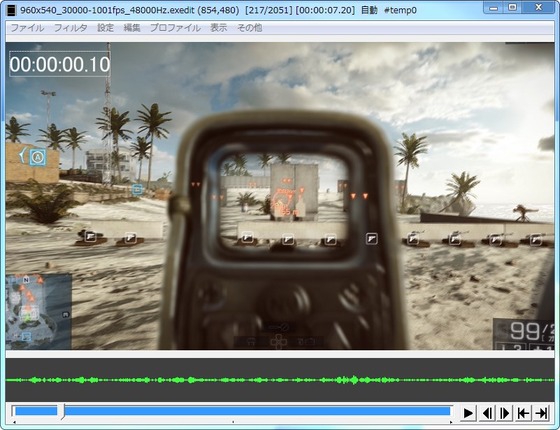Open the 表示 menu
The image size is (560, 430).
point(219,28)
